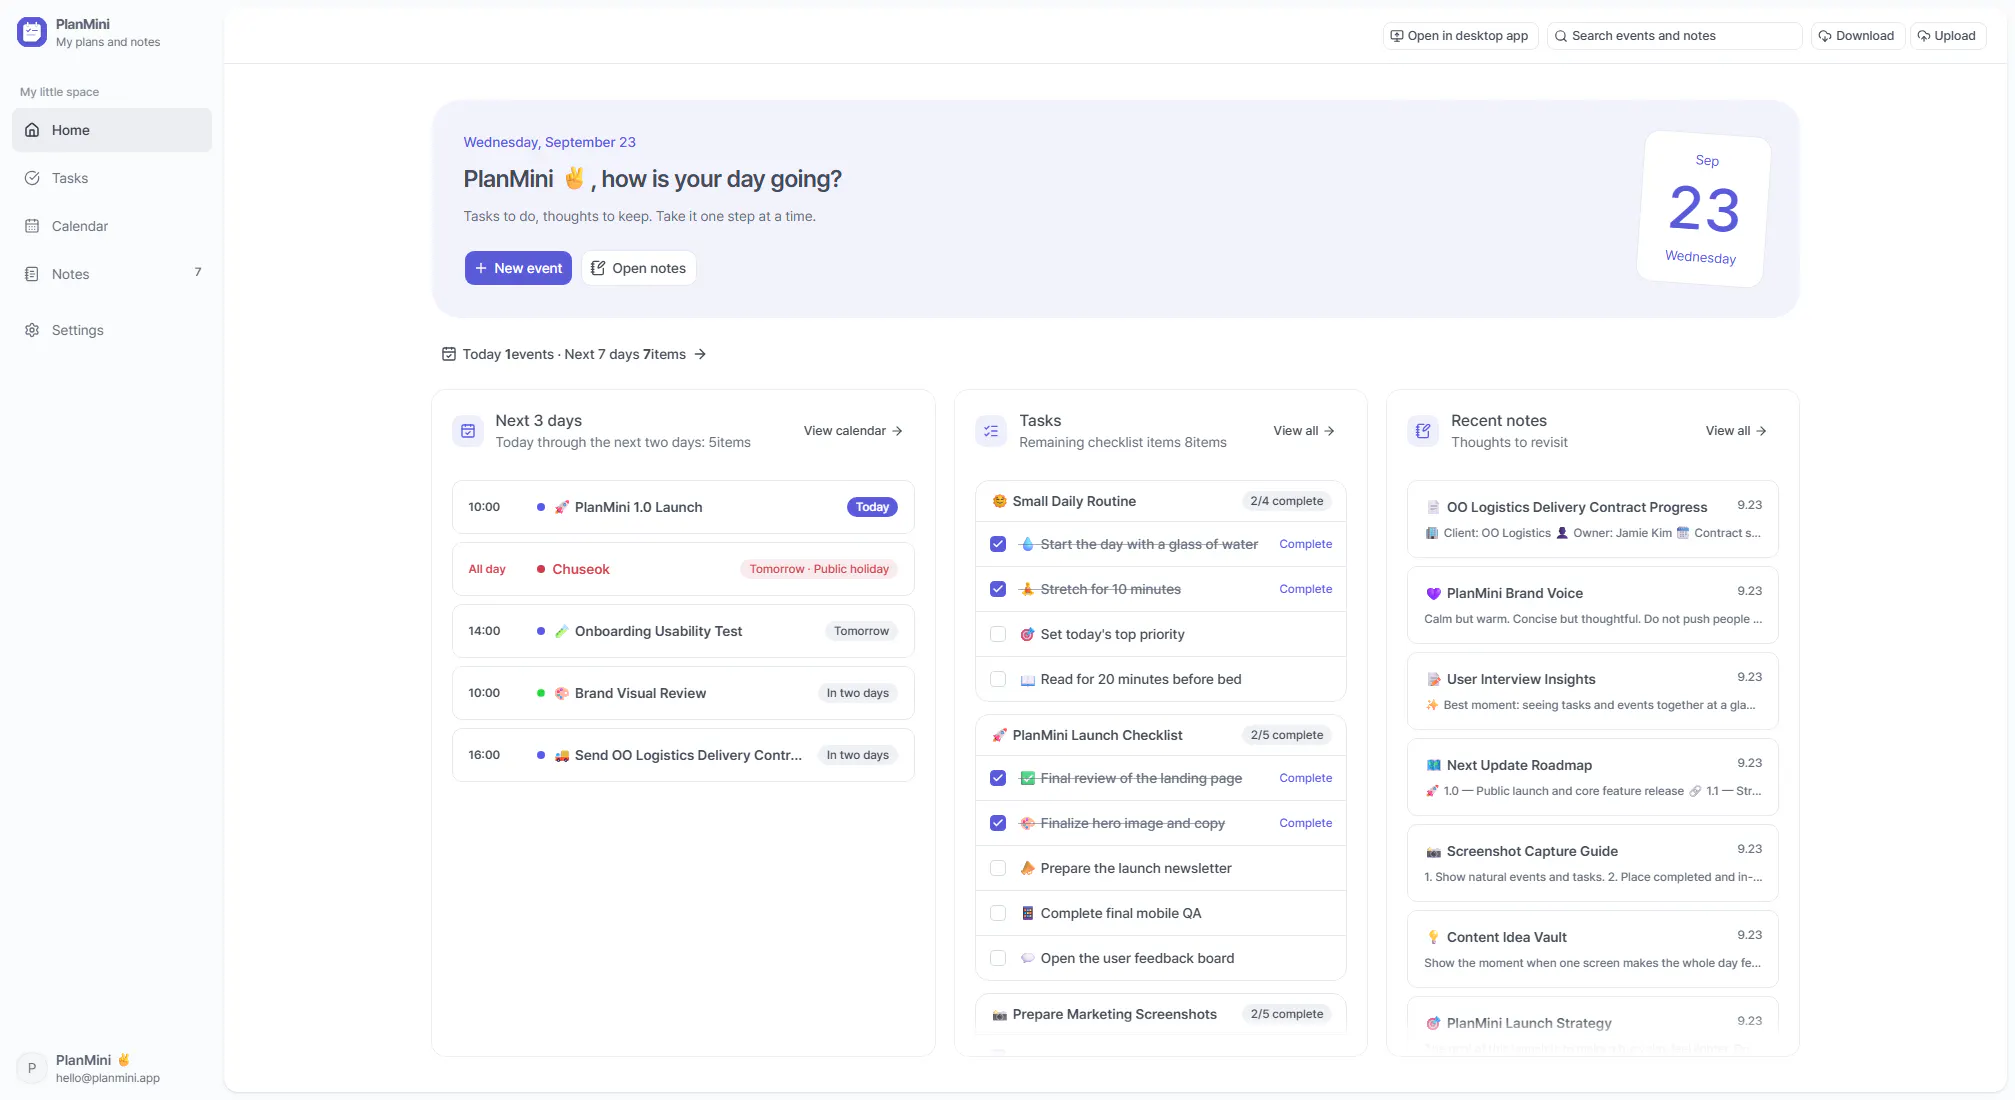Open the Brand Visual Review event
Viewport: 2015px width, 1100px height.
click(x=683, y=693)
